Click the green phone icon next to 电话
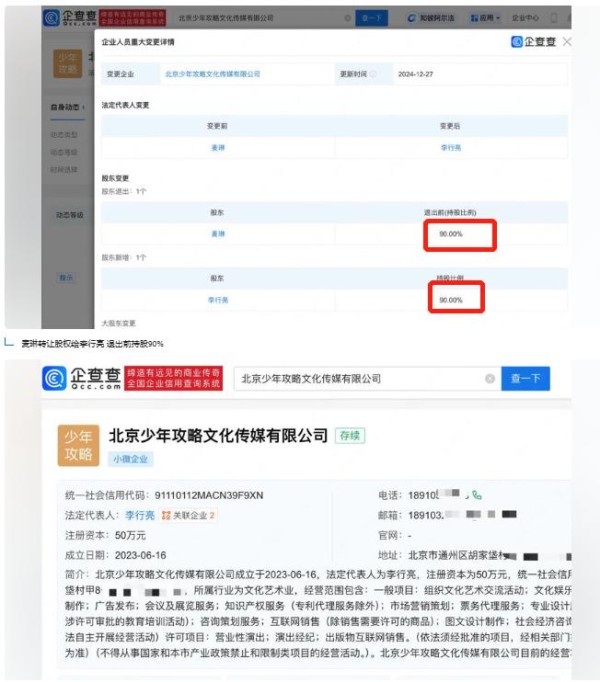 [x=477, y=495]
